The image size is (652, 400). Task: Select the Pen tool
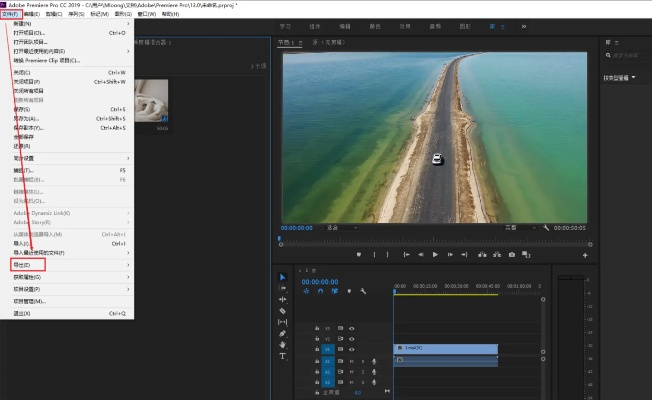[x=282, y=333]
